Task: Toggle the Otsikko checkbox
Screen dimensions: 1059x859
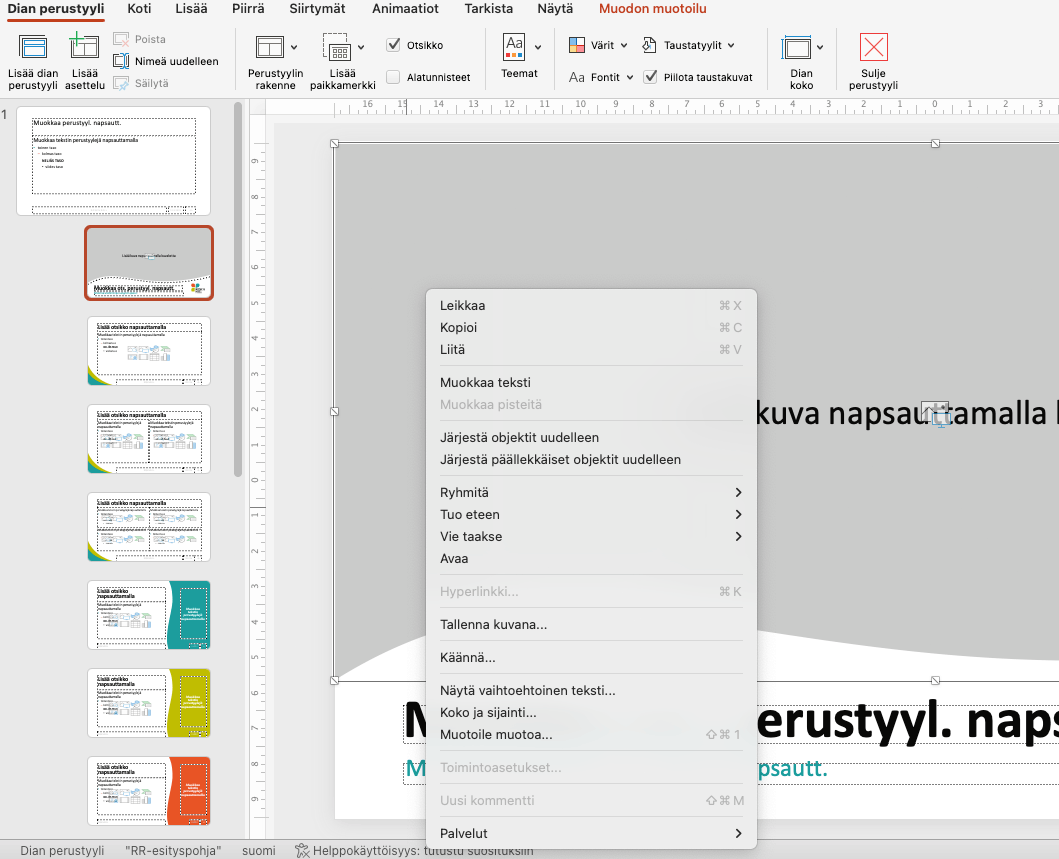Action: (x=393, y=45)
